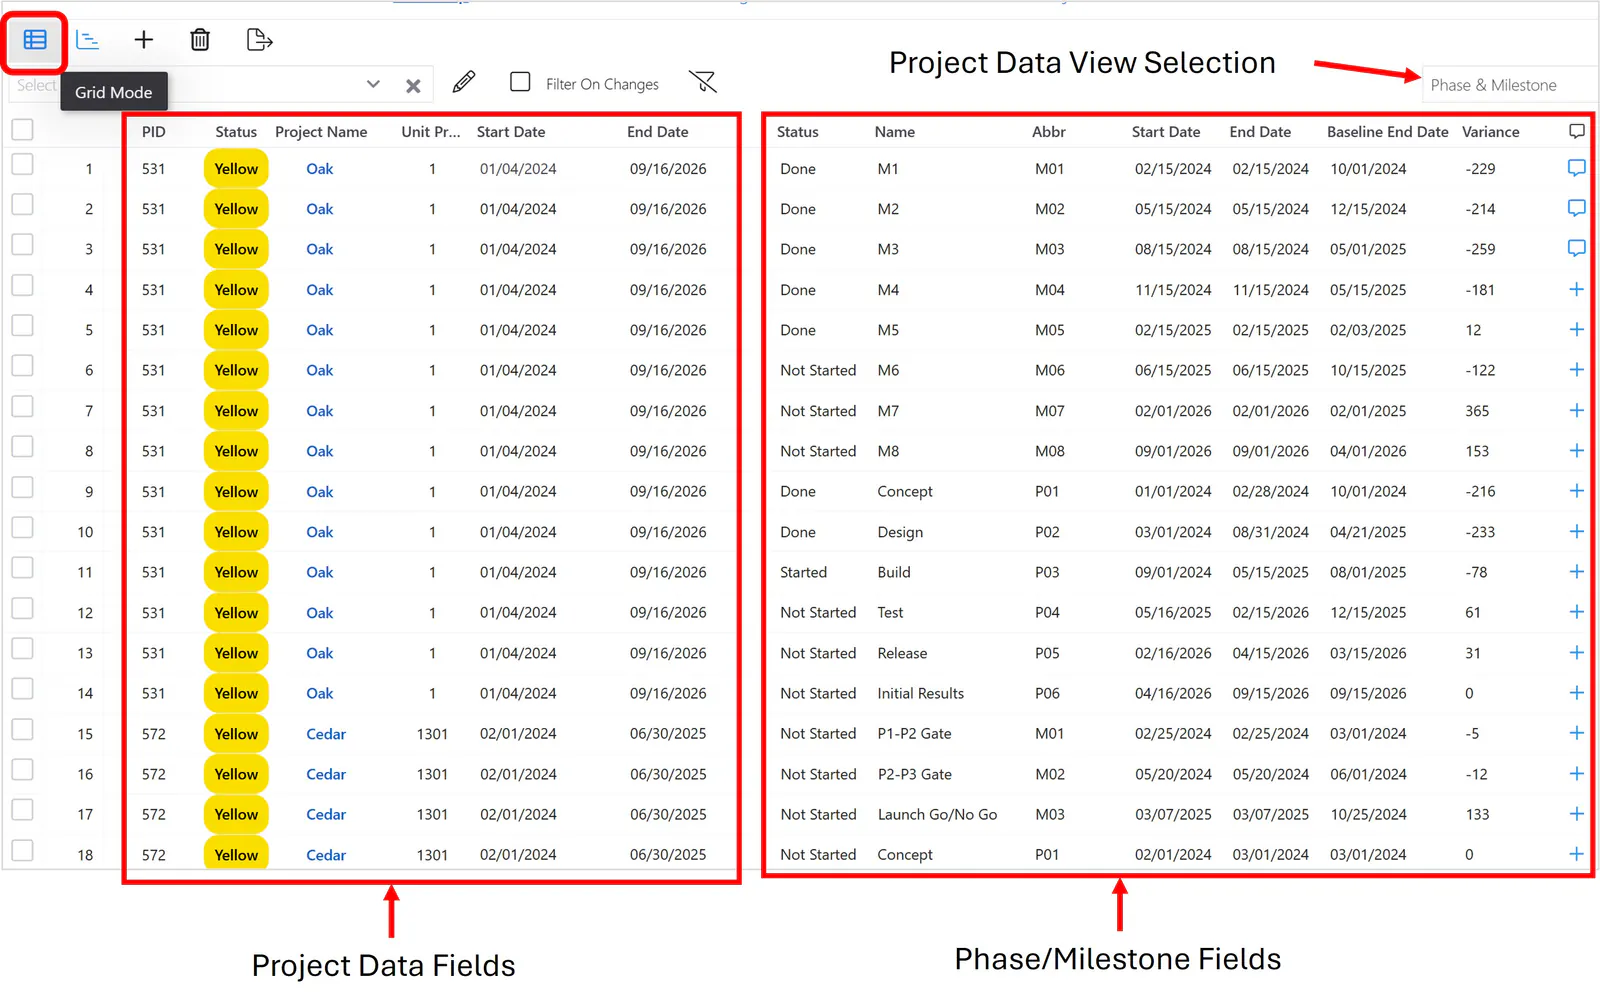Add comment with plus on M4 row
This screenshot has height=1005, width=1600.
tap(1577, 289)
